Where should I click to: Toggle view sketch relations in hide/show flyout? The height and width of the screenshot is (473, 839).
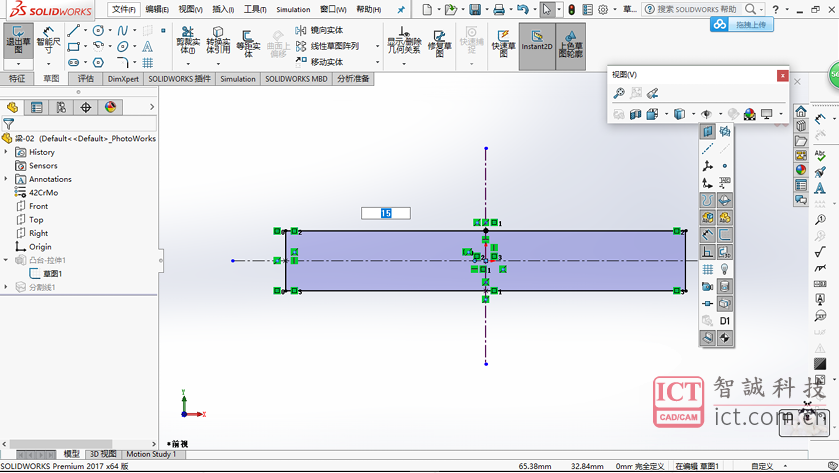707,252
